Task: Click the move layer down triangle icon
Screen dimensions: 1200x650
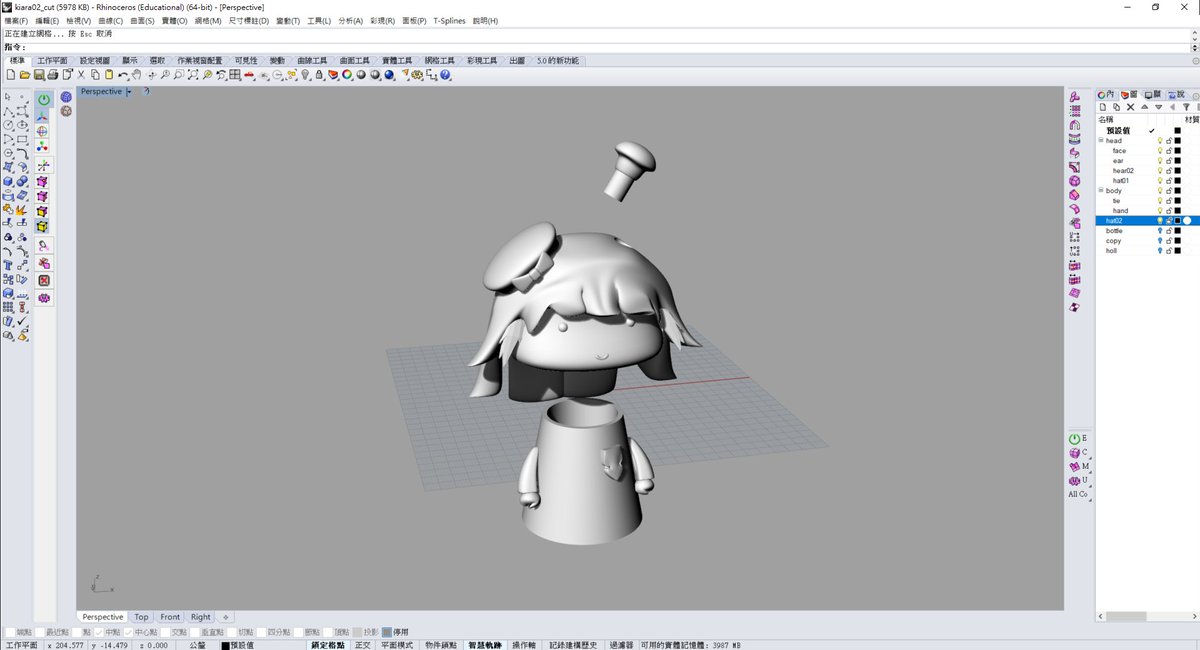Action: point(1158,107)
